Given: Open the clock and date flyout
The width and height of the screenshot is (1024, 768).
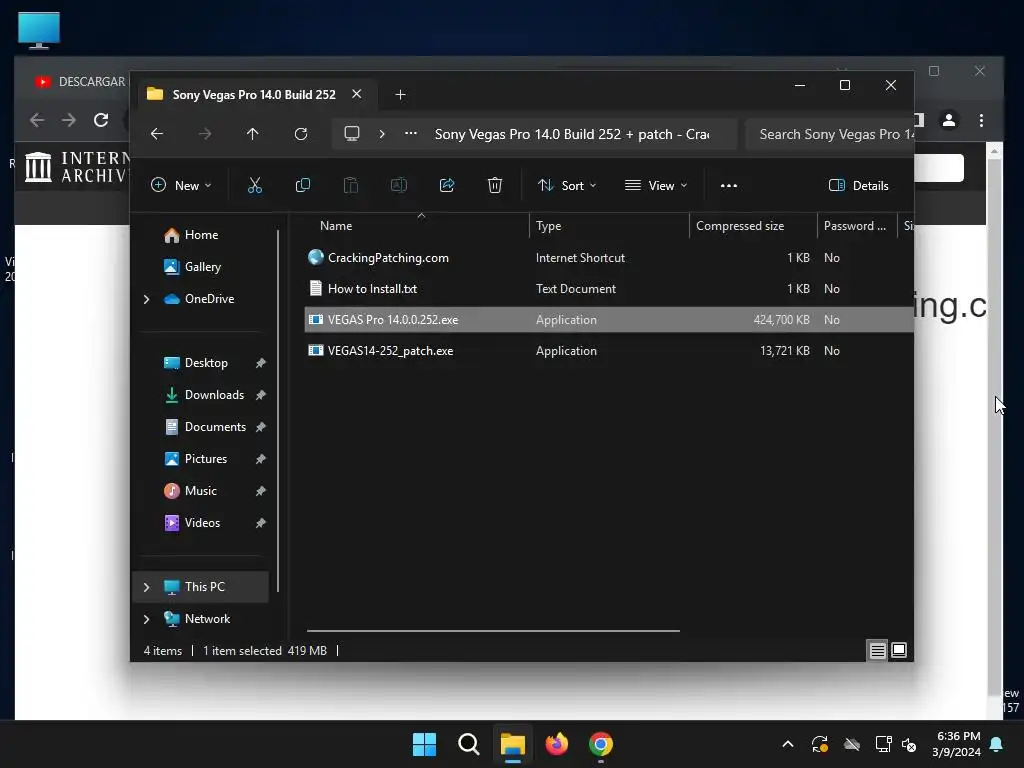Looking at the screenshot, I should [957, 744].
